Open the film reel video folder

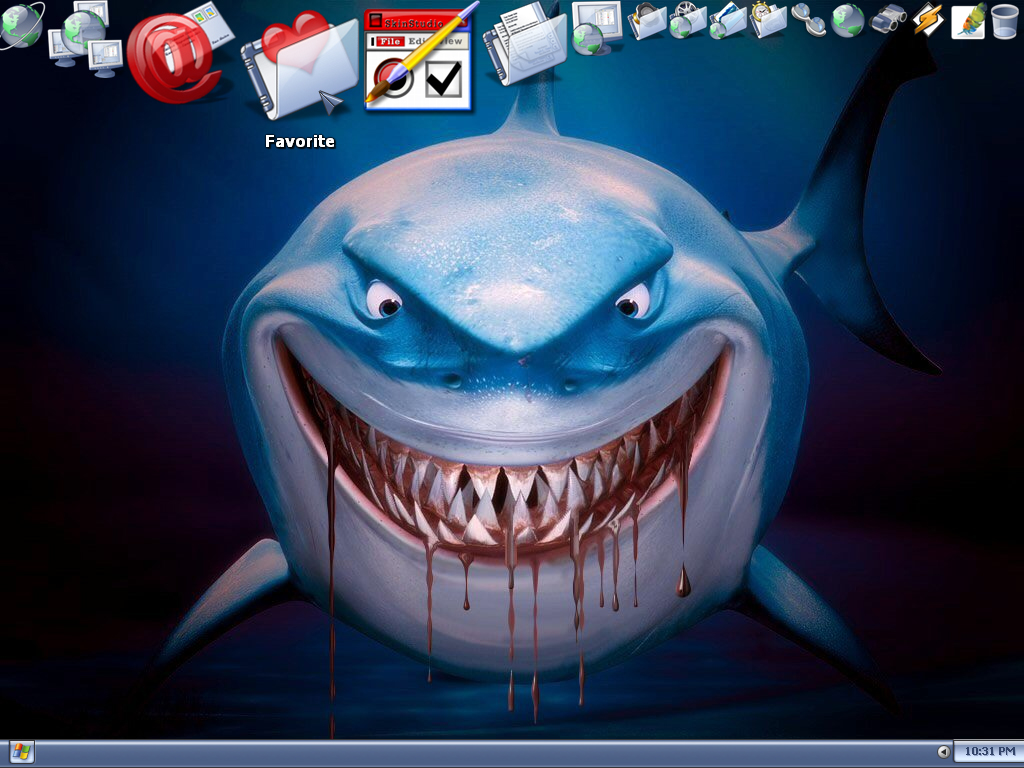pyautogui.click(x=688, y=20)
